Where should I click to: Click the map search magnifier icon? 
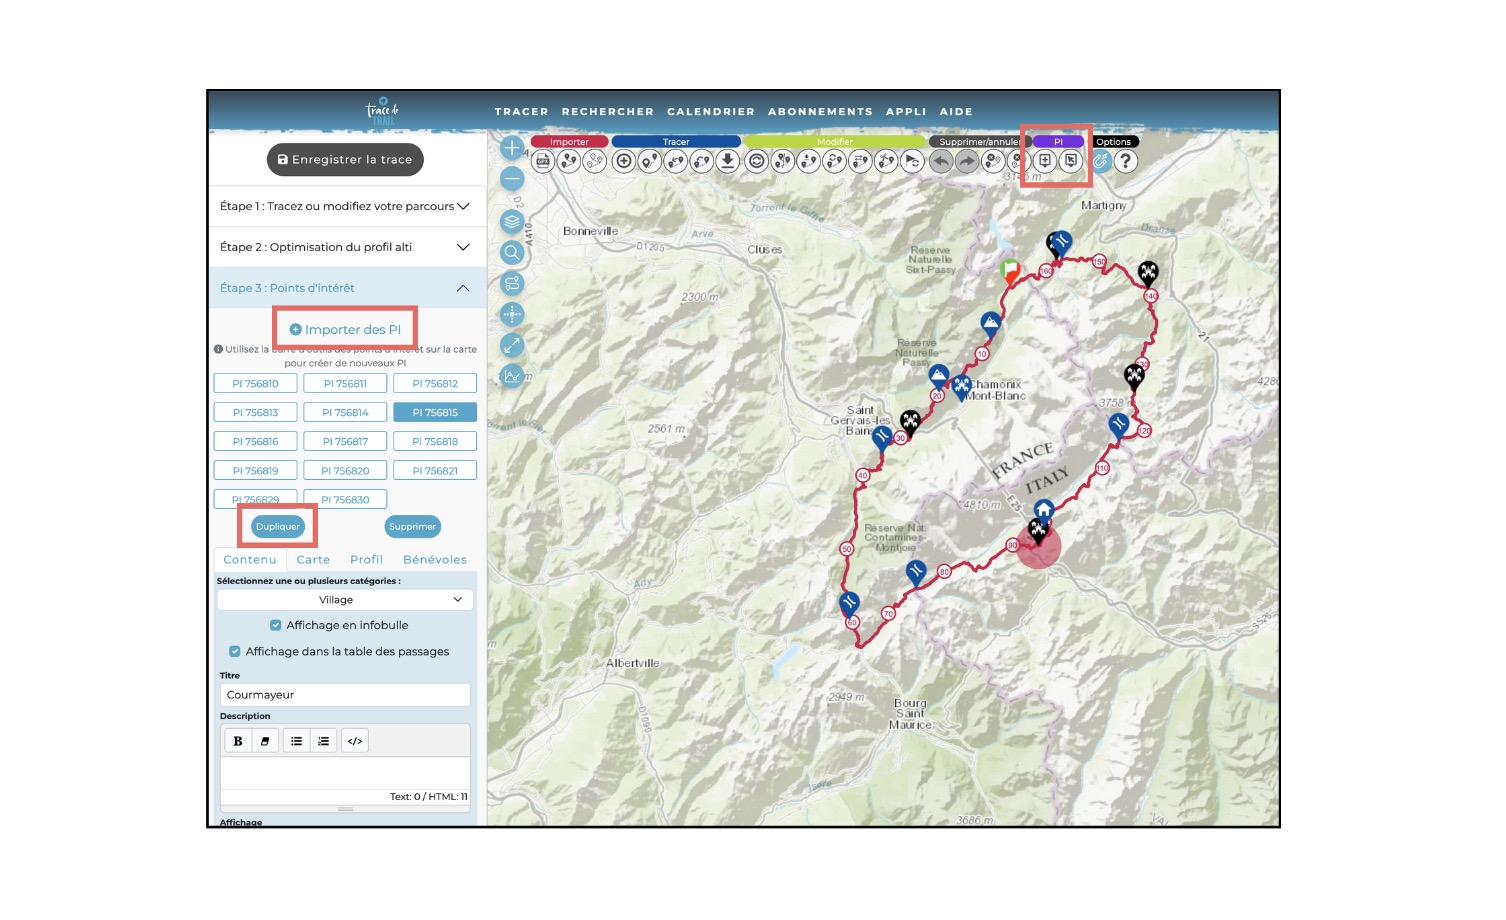pos(512,253)
